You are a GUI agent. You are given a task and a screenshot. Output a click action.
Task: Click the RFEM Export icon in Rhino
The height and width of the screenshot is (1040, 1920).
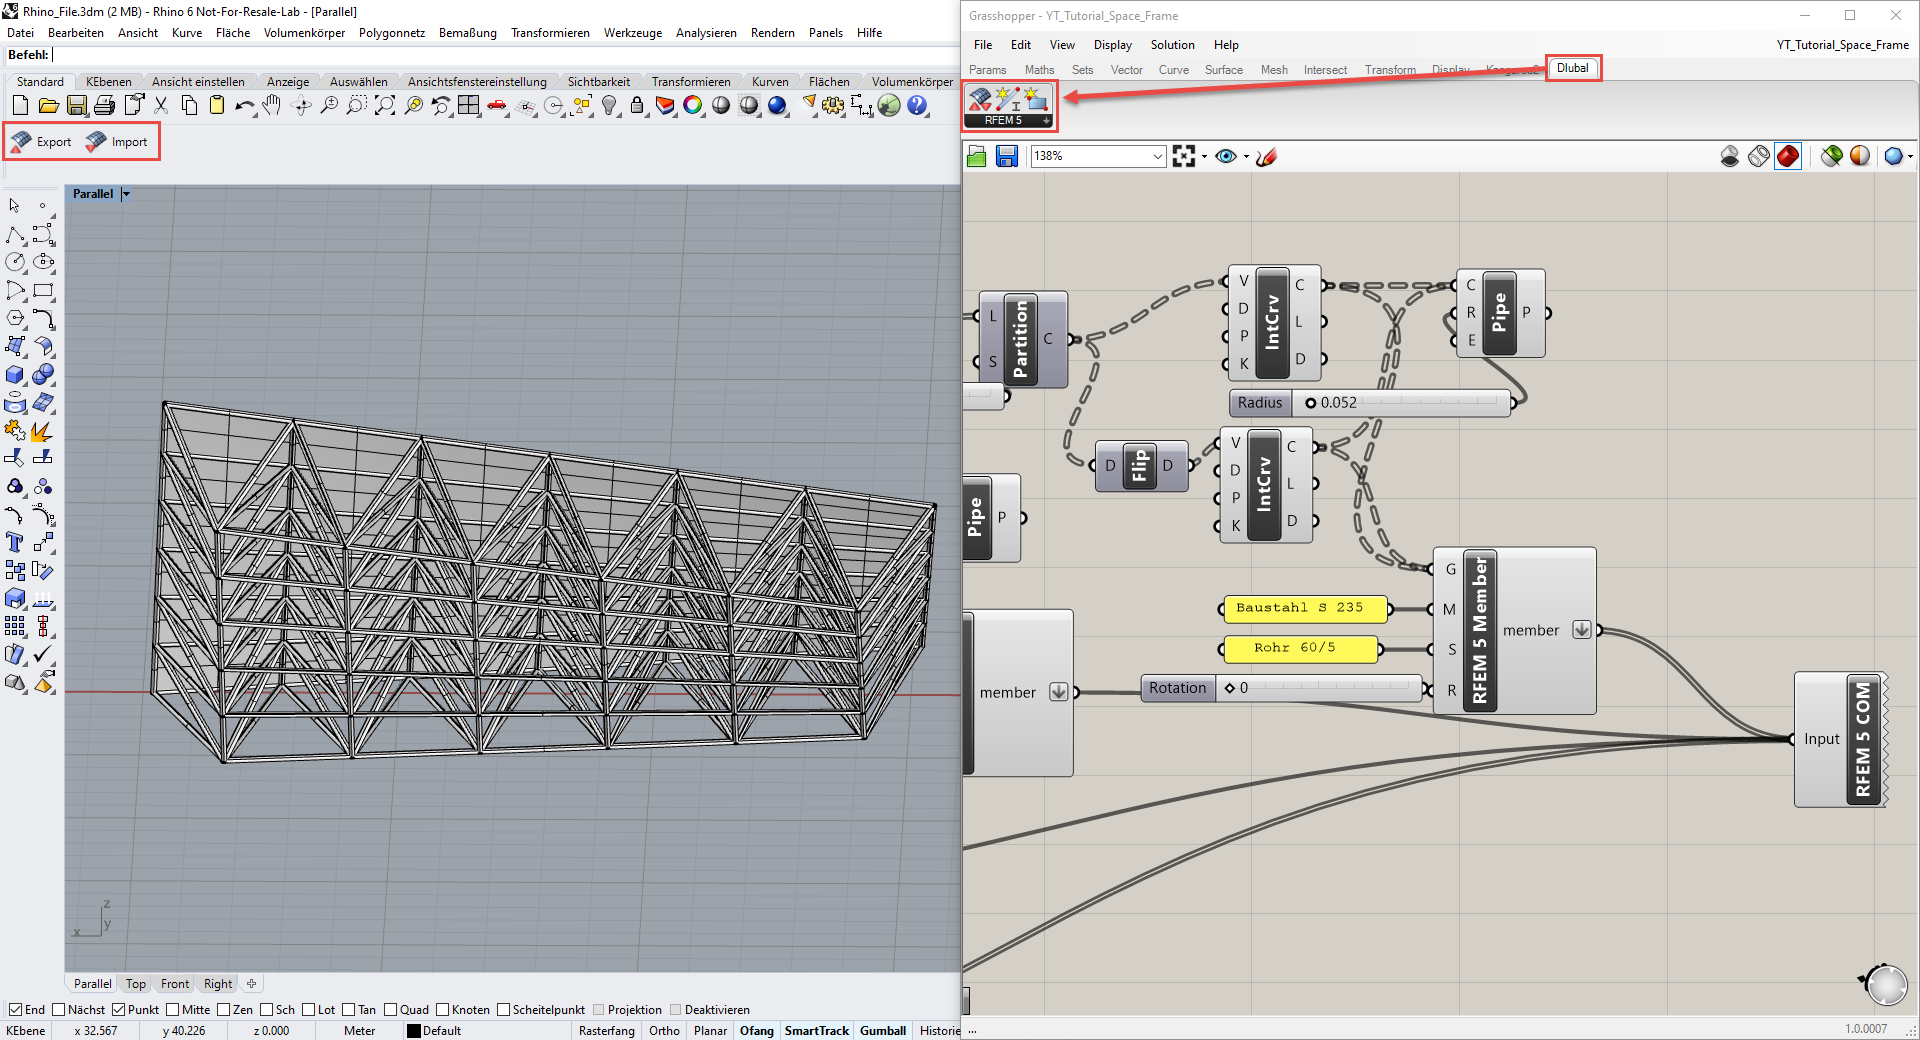point(22,142)
